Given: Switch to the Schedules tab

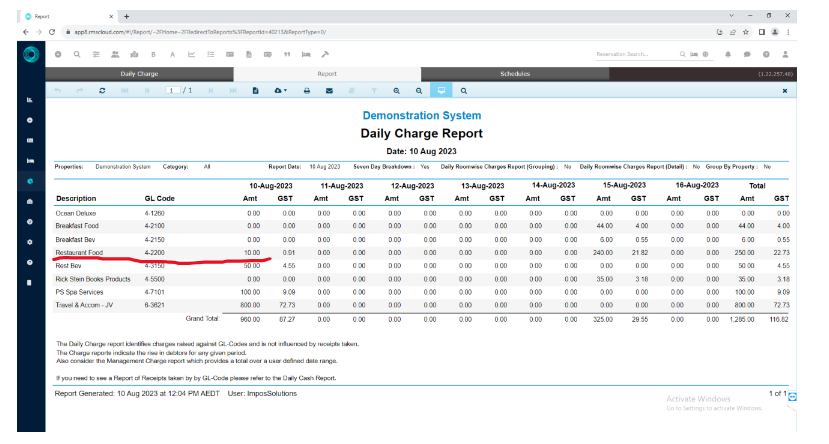Looking at the screenshot, I should tap(514, 74).
